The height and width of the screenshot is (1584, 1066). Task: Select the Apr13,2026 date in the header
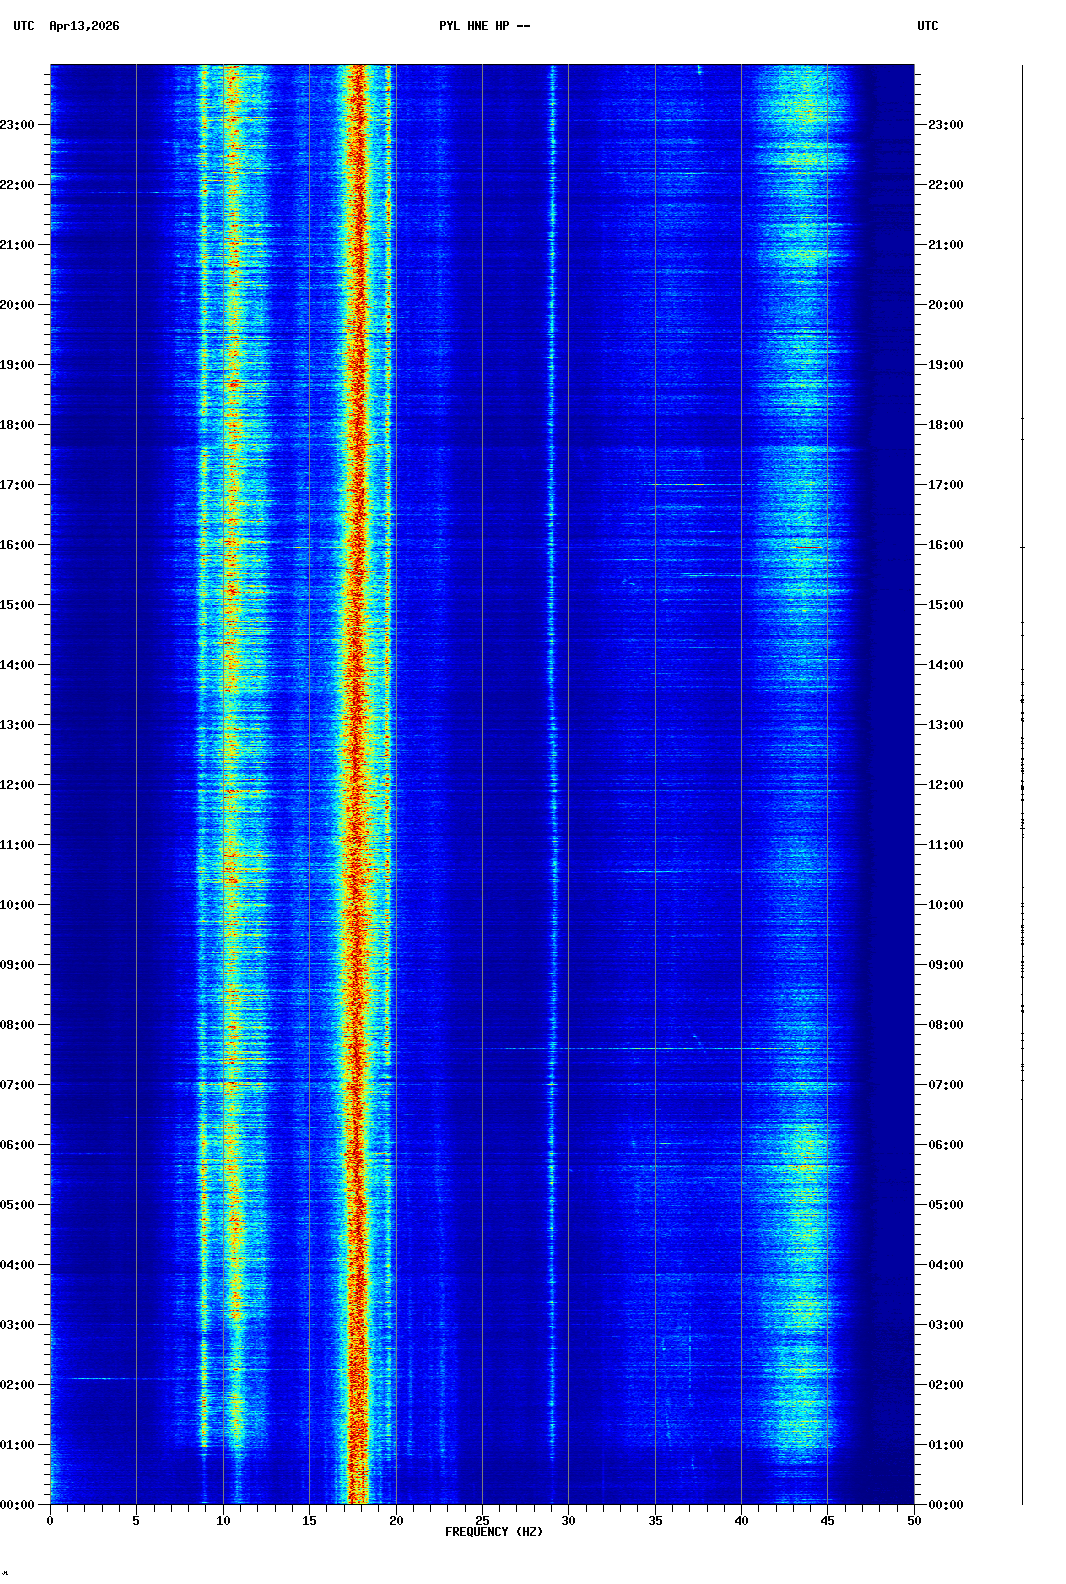[84, 26]
